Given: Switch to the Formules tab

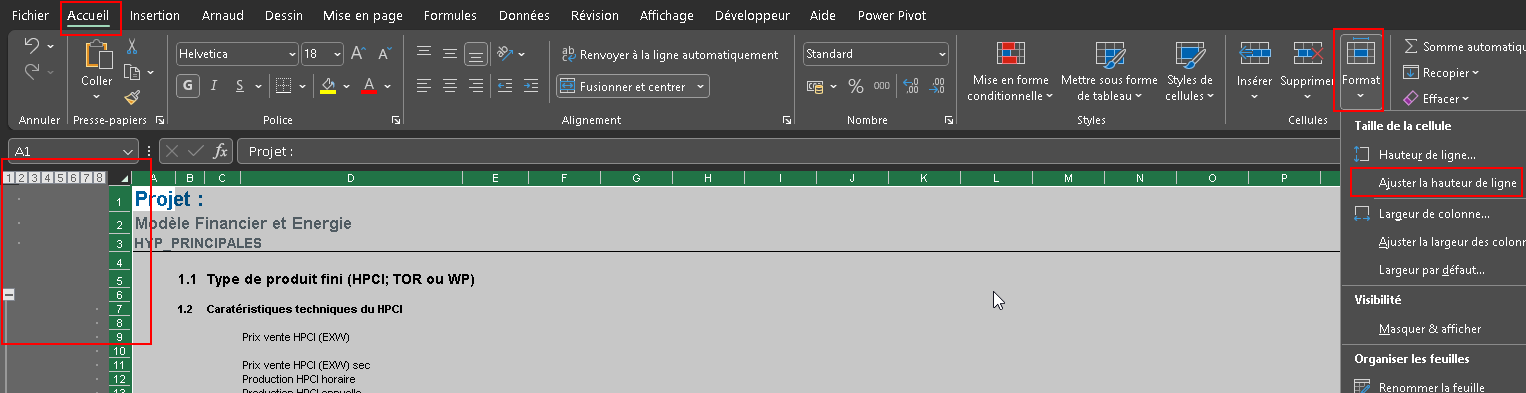Looking at the screenshot, I should click(450, 16).
